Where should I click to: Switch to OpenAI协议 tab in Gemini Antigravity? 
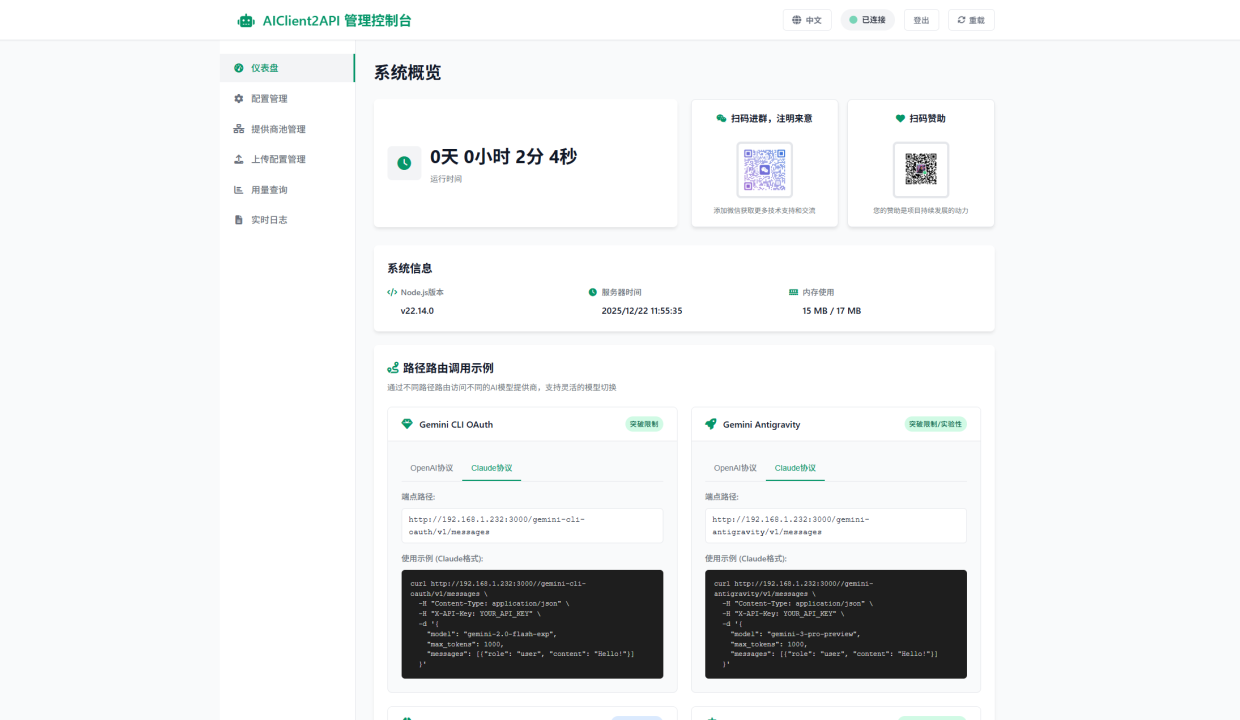(735, 468)
